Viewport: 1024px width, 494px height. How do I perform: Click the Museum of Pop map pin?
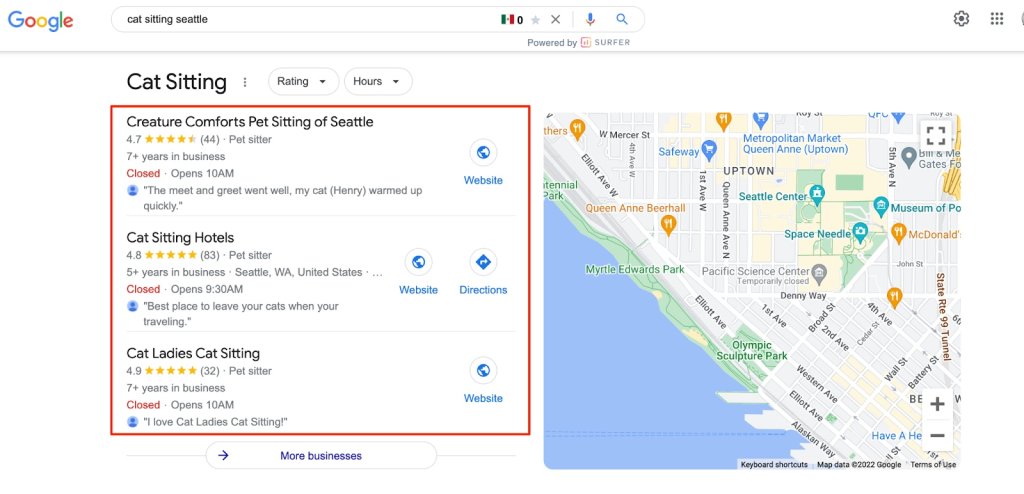click(881, 206)
